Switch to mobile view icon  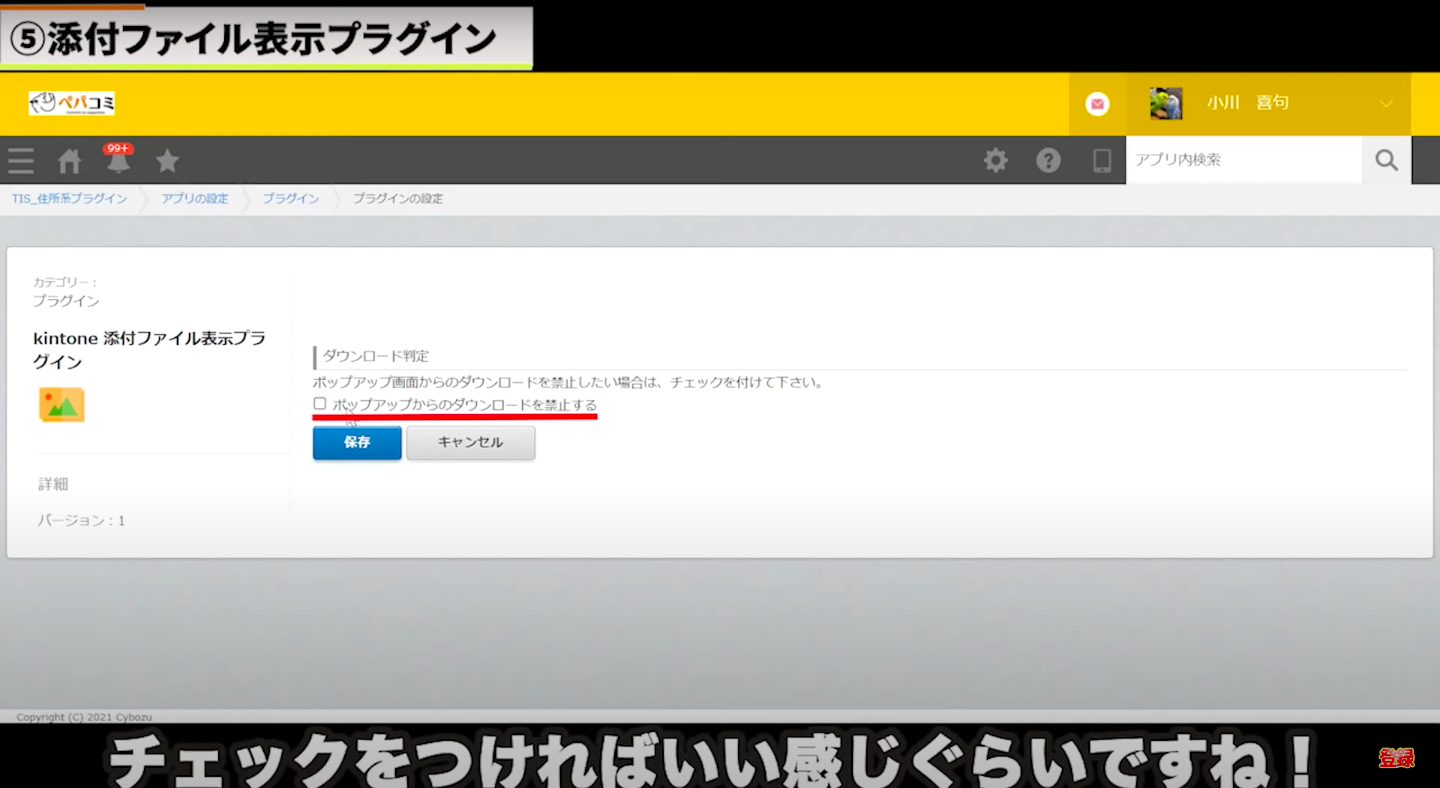(x=1101, y=160)
